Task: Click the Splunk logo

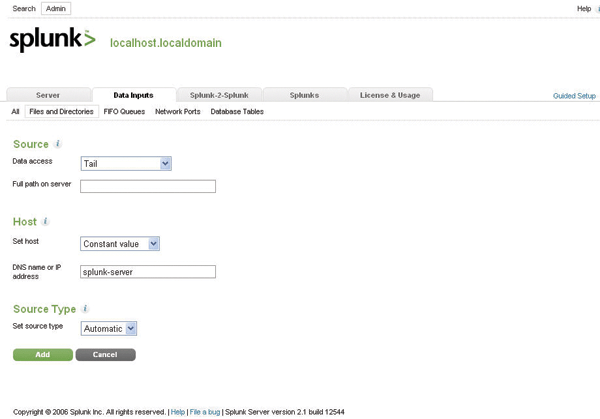Action: pos(52,41)
